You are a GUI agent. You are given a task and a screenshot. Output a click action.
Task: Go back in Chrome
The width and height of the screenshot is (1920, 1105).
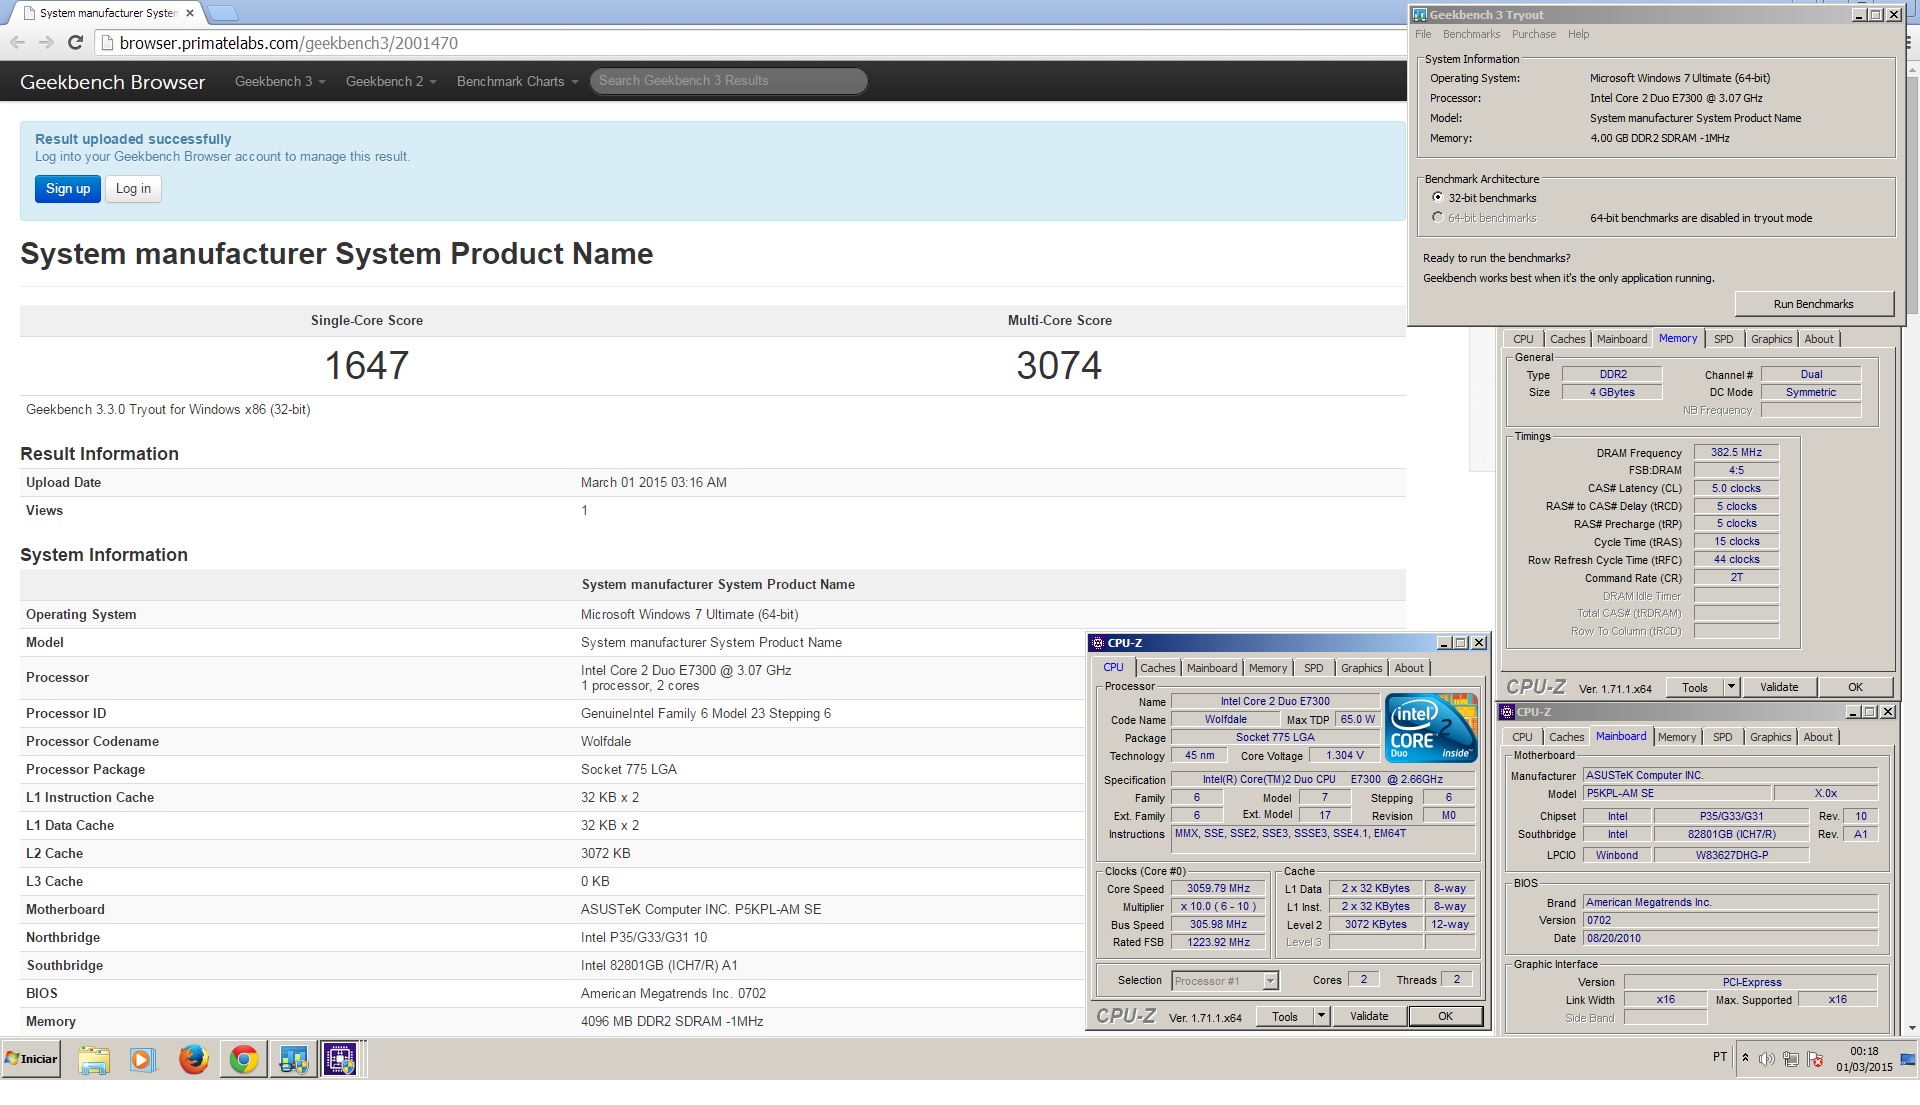tap(17, 42)
